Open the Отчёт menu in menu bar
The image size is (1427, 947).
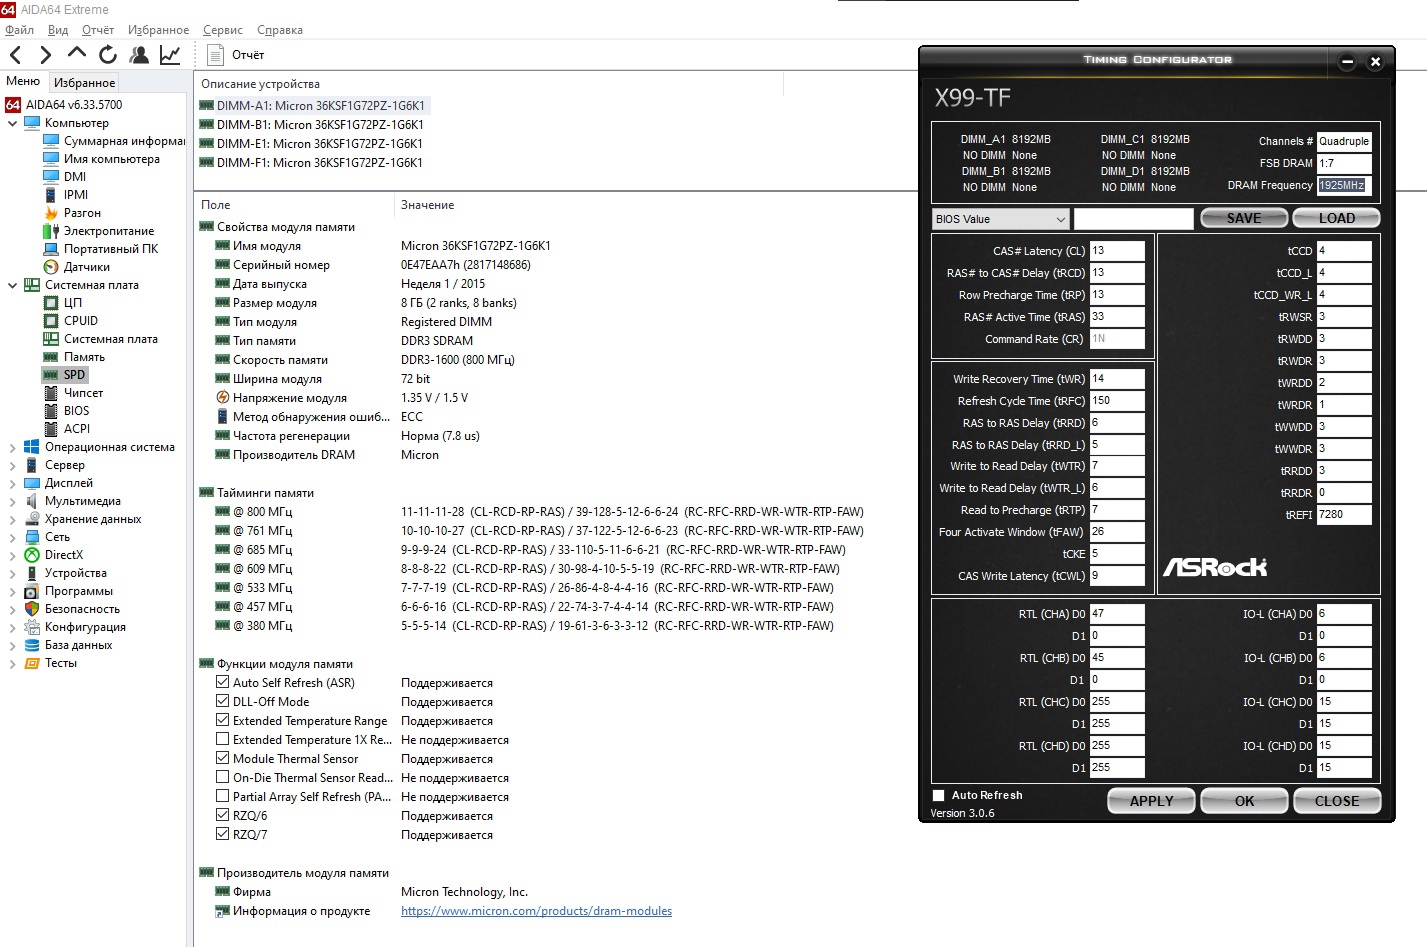tap(98, 30)
